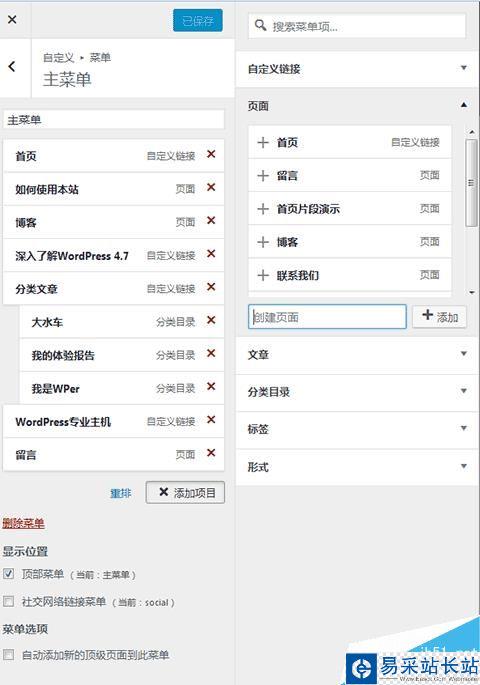Collapse the 页面 section
This screenshot has width=480, height=685.
point(356,106)
